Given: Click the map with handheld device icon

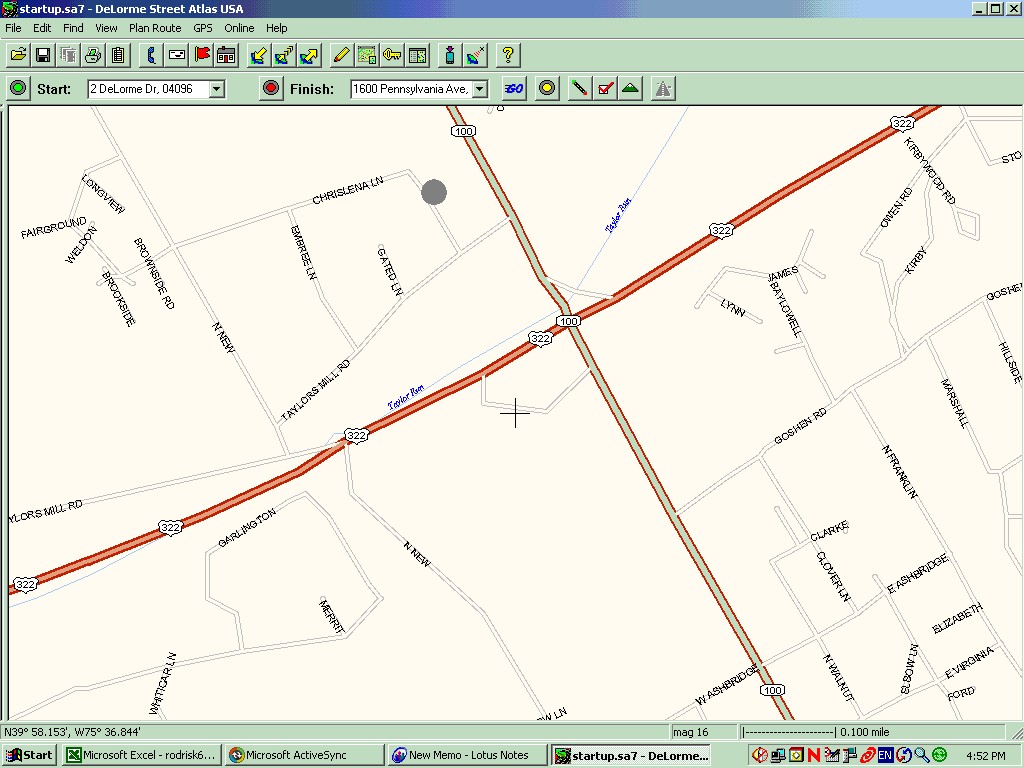Looking at the screenshot, I should click(367, 56).
